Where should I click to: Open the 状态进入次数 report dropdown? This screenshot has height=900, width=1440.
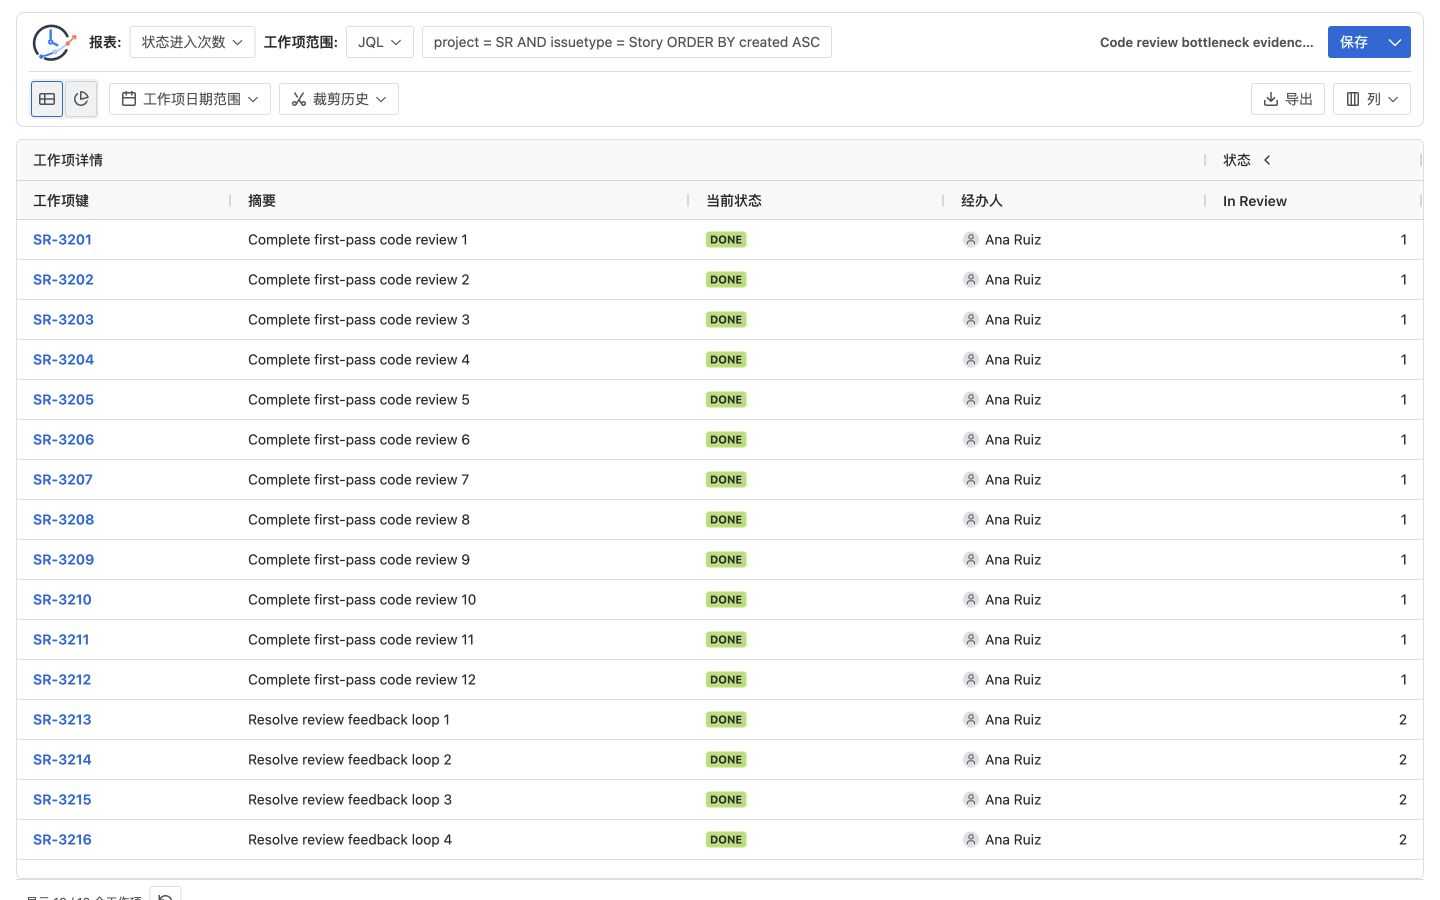192,42
